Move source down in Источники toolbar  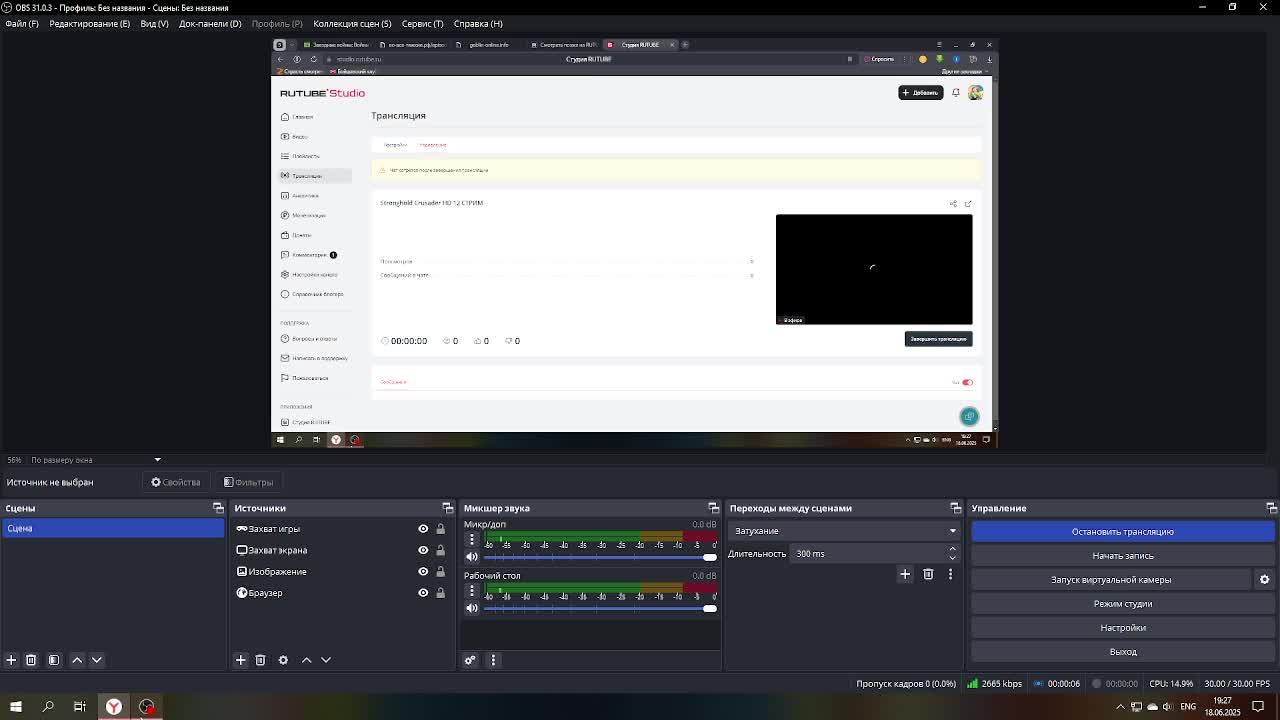pos(326,660)
